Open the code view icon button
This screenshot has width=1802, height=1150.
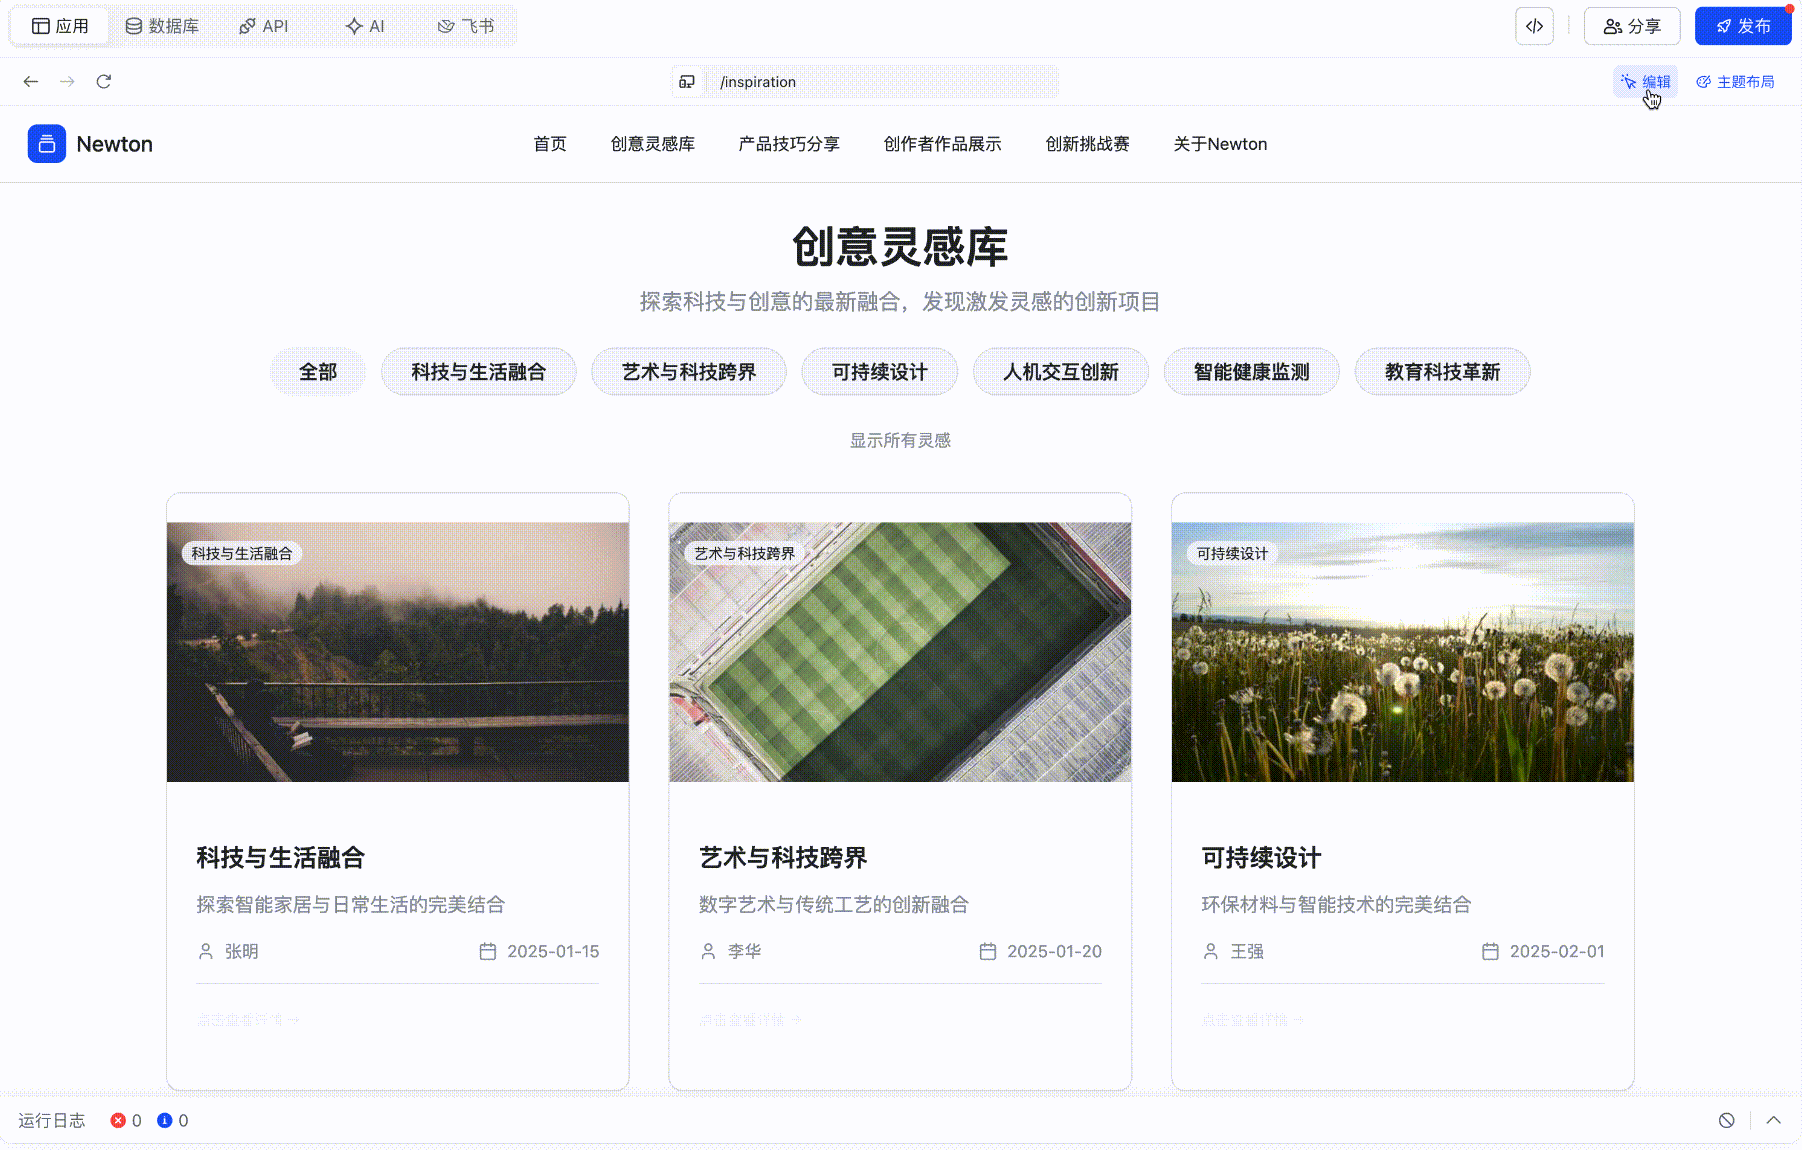coord(1534,26)
